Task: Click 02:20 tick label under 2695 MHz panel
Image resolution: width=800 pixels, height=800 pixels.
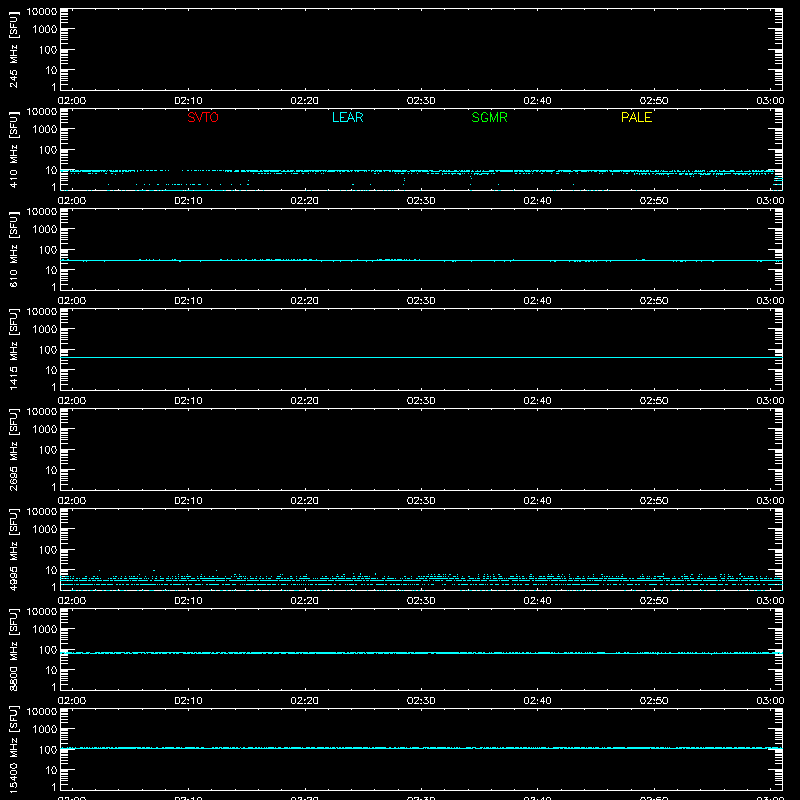Action: 305,501
